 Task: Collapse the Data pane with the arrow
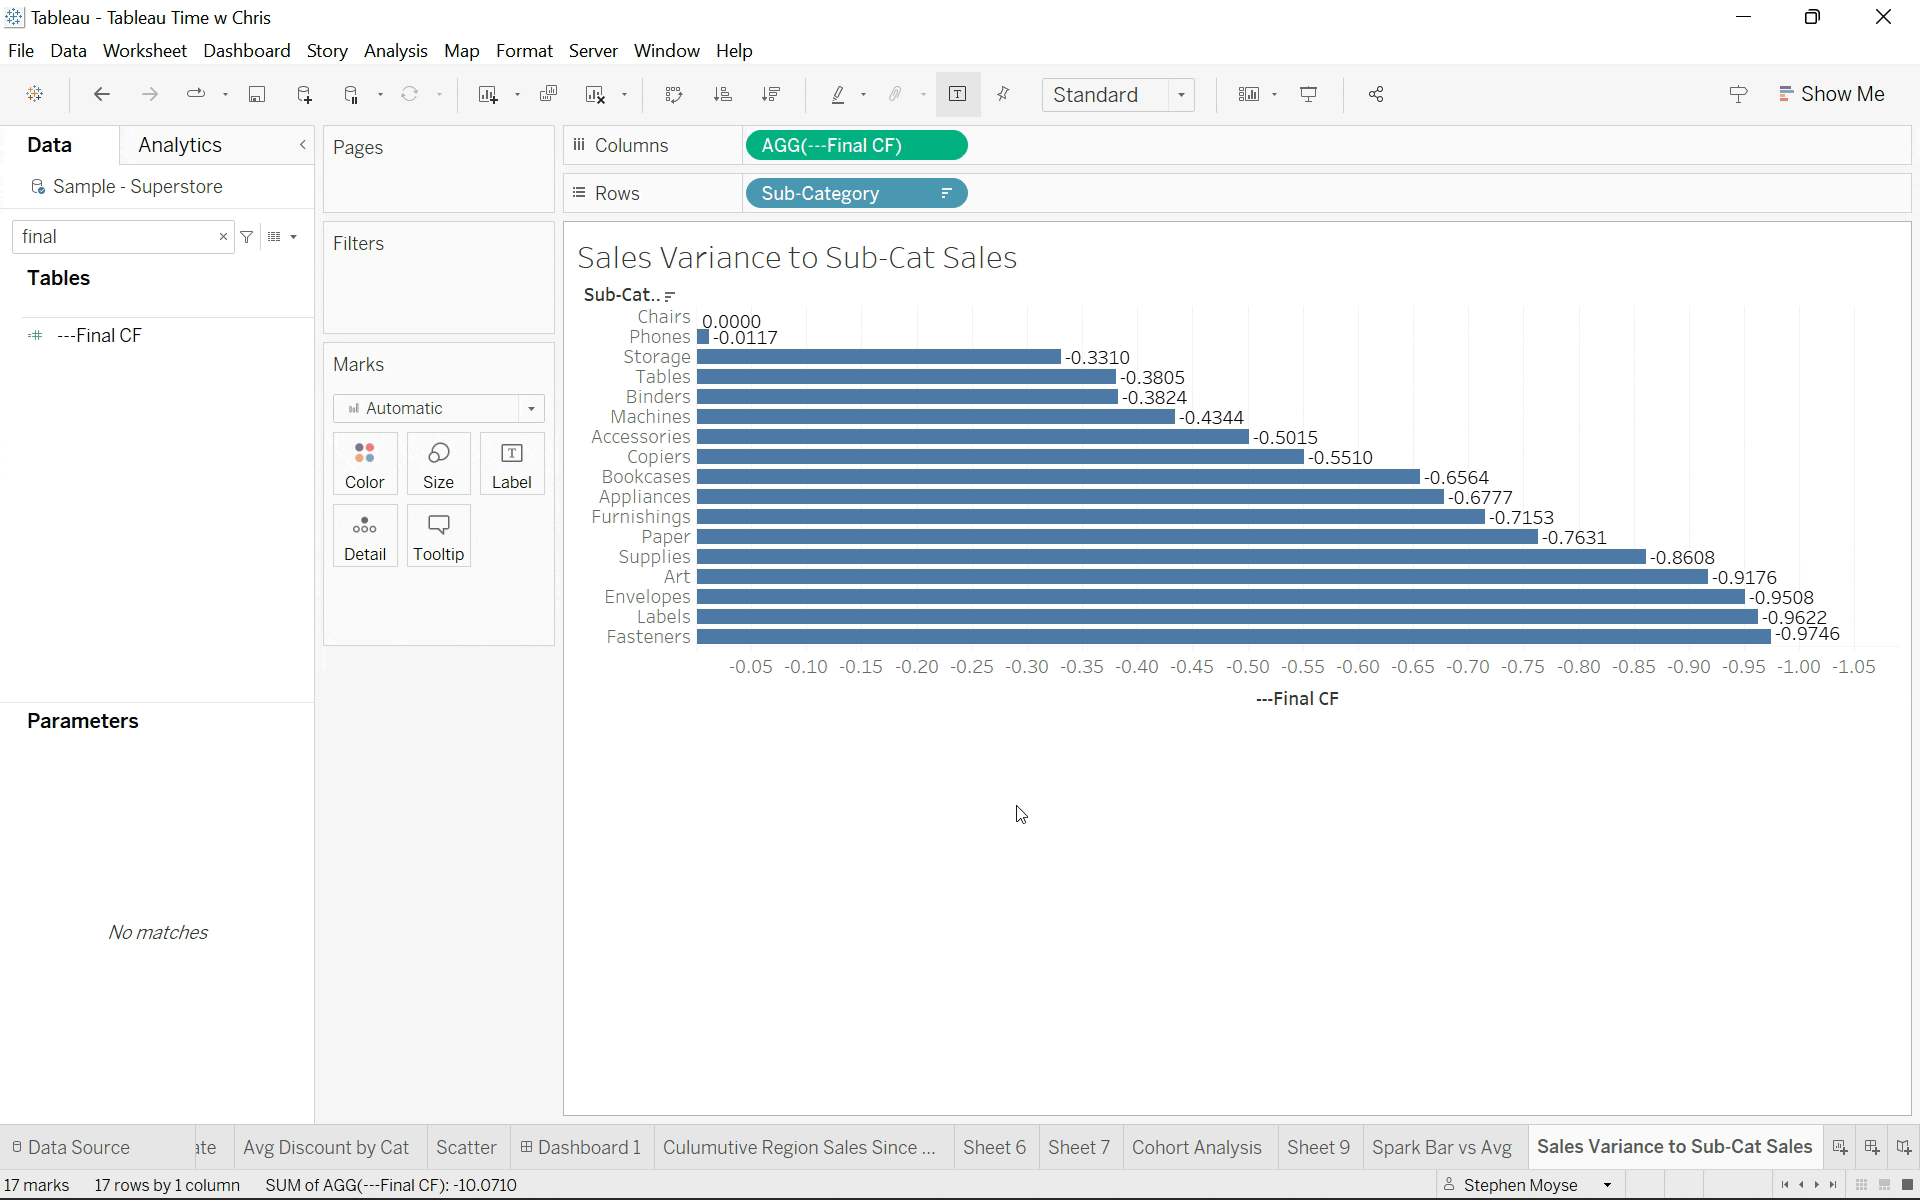(302, 145)
